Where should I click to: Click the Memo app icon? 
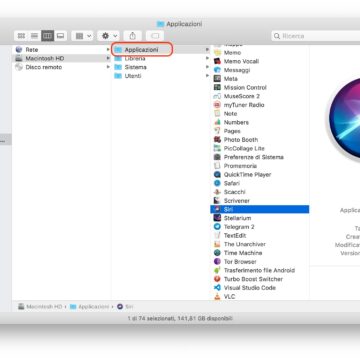coord(217,53)
